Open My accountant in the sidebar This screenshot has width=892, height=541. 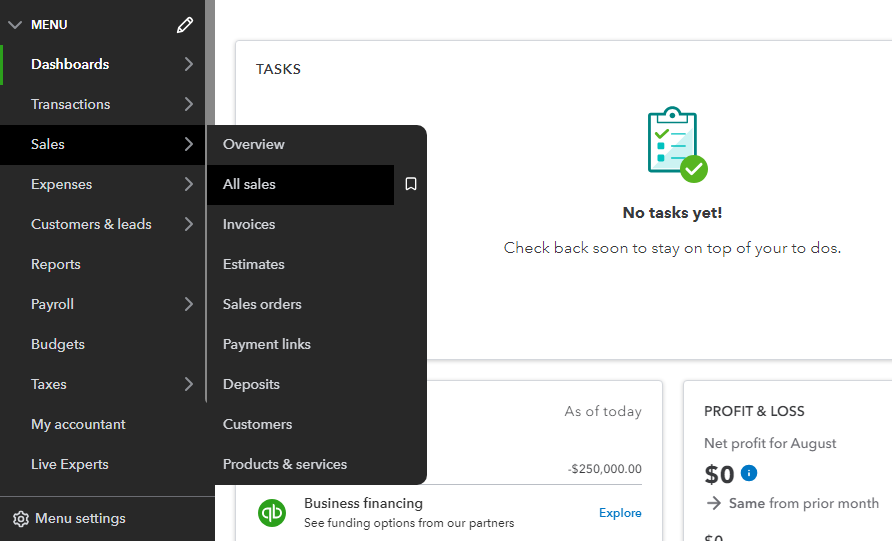pyautogui.click(x=78, y=424)
